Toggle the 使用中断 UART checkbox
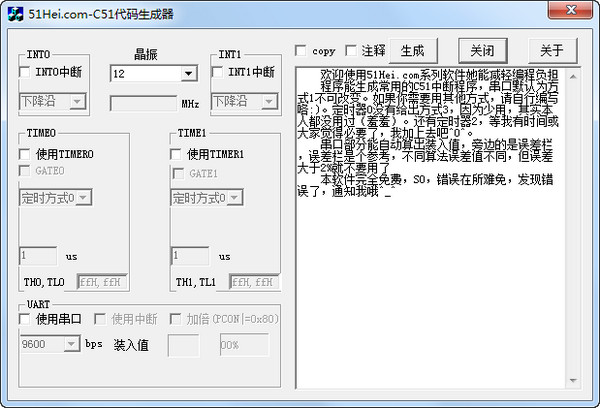Image resolution: width=600 pixels, height=408 pixels. coord(100,319)
